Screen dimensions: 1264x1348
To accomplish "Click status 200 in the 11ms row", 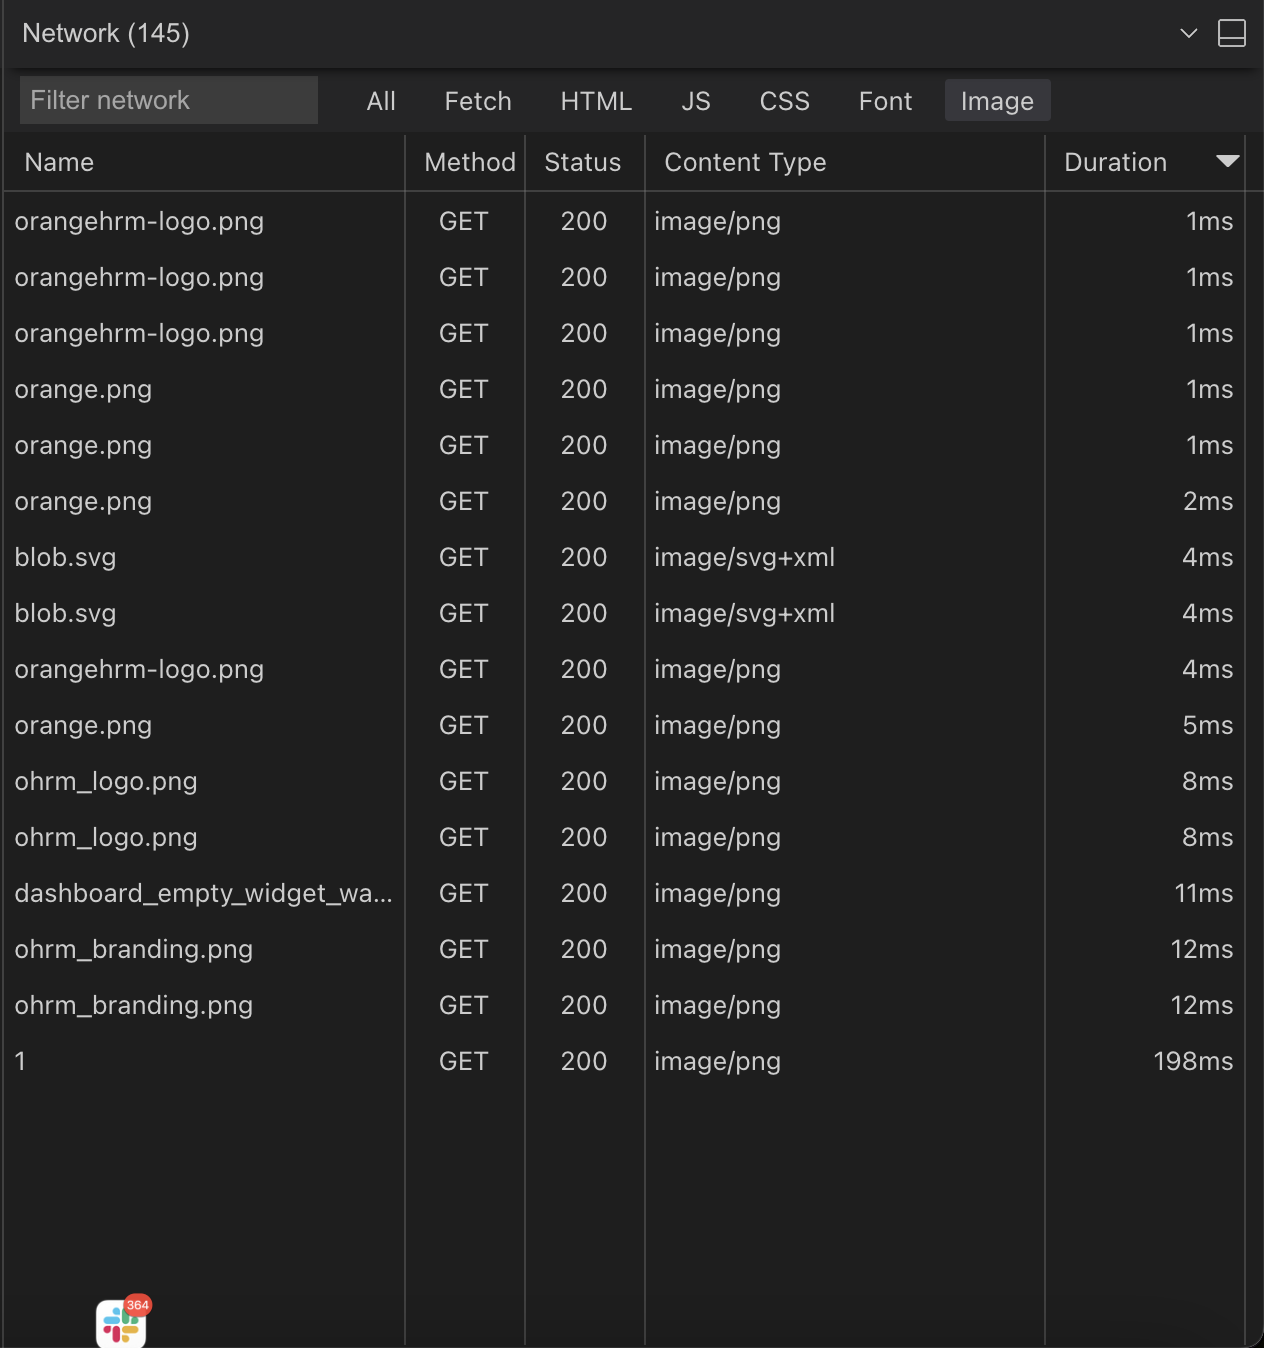I will click(x=584, y=893).
